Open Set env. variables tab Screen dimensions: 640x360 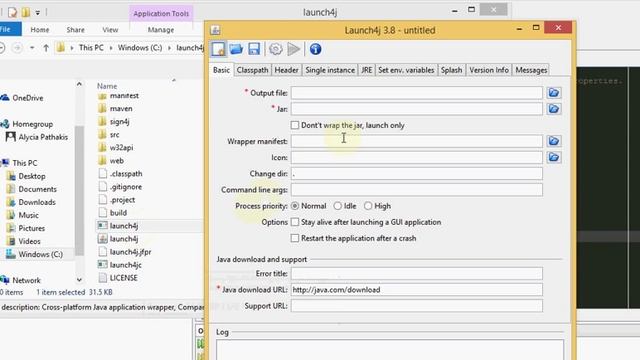point(406,70)
